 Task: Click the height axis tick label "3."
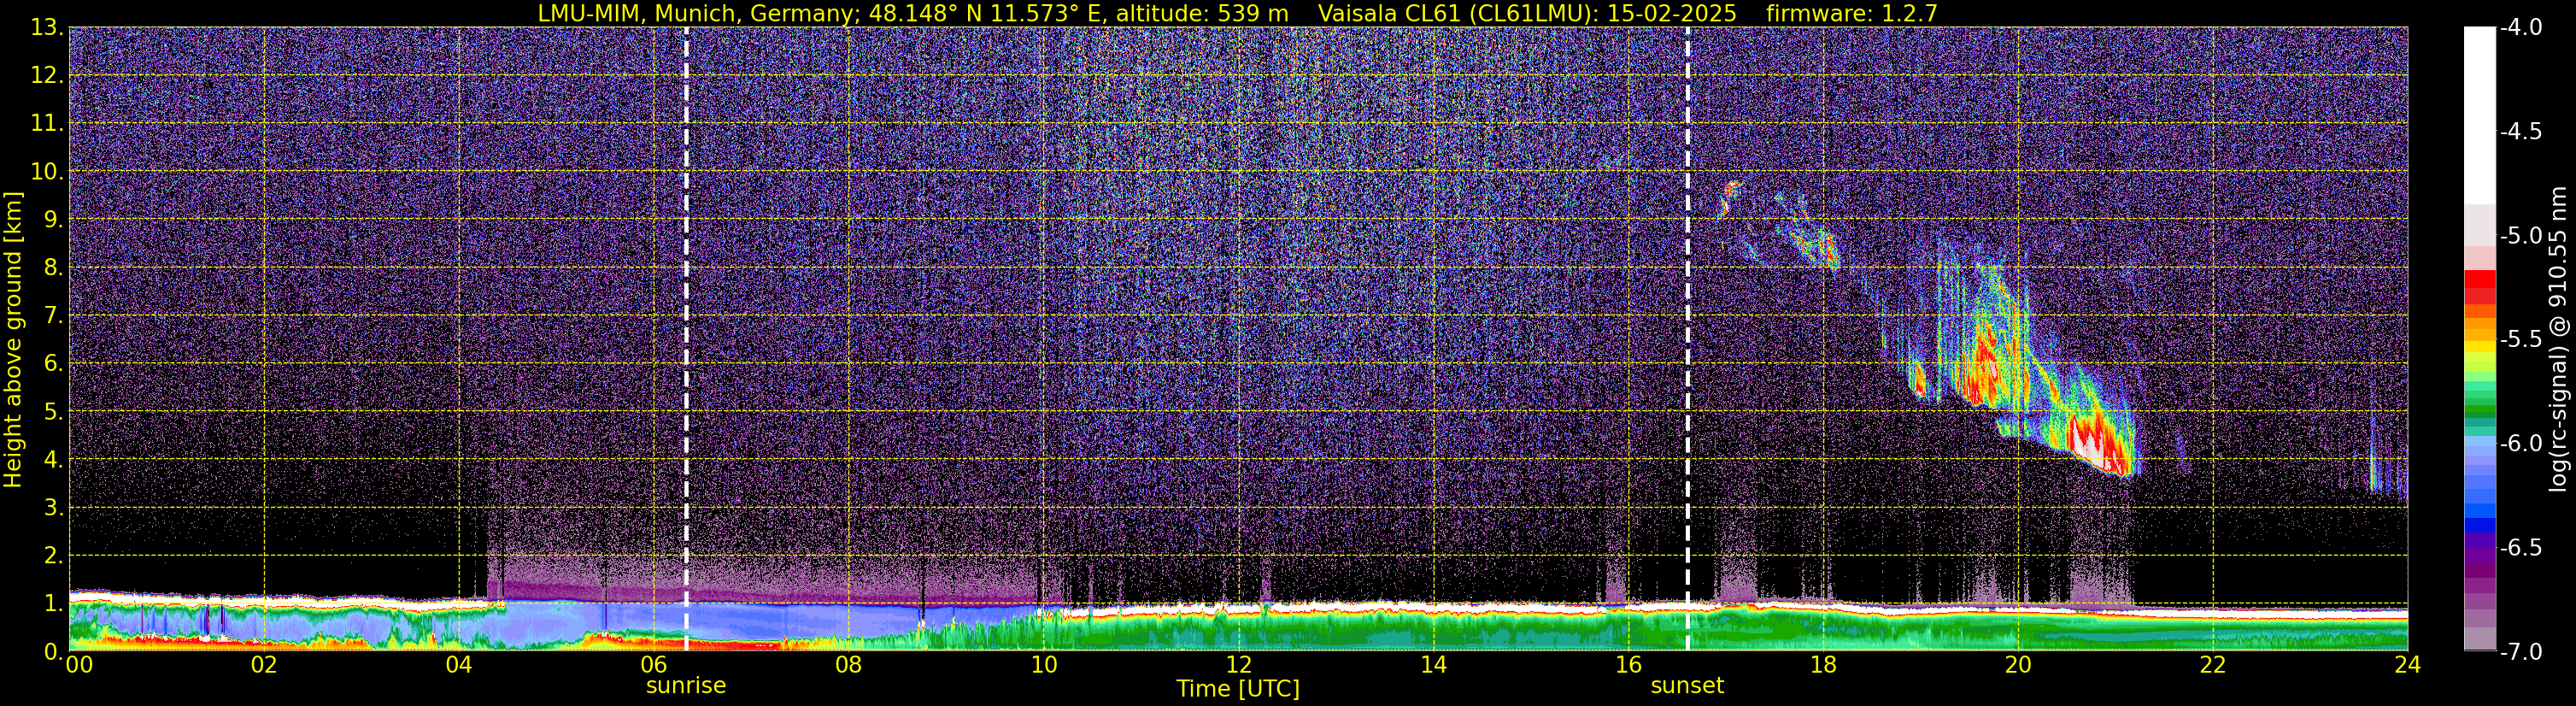click(x=54, y=508)
